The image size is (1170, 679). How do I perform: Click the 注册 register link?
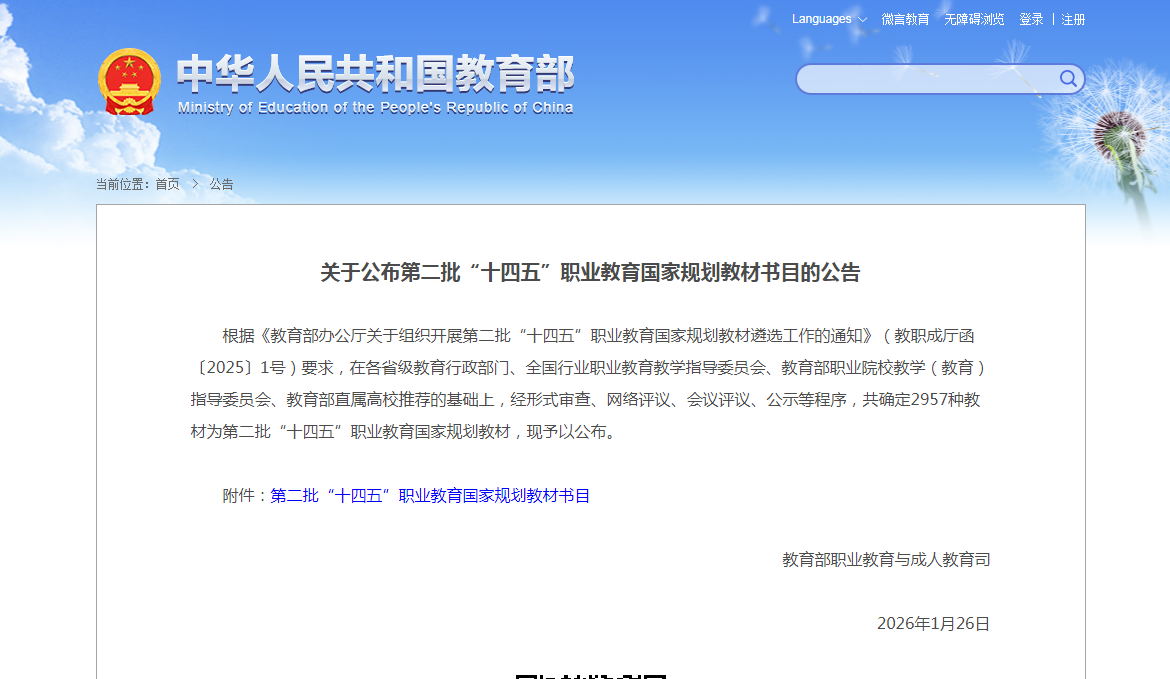[x=1073, y=19]
